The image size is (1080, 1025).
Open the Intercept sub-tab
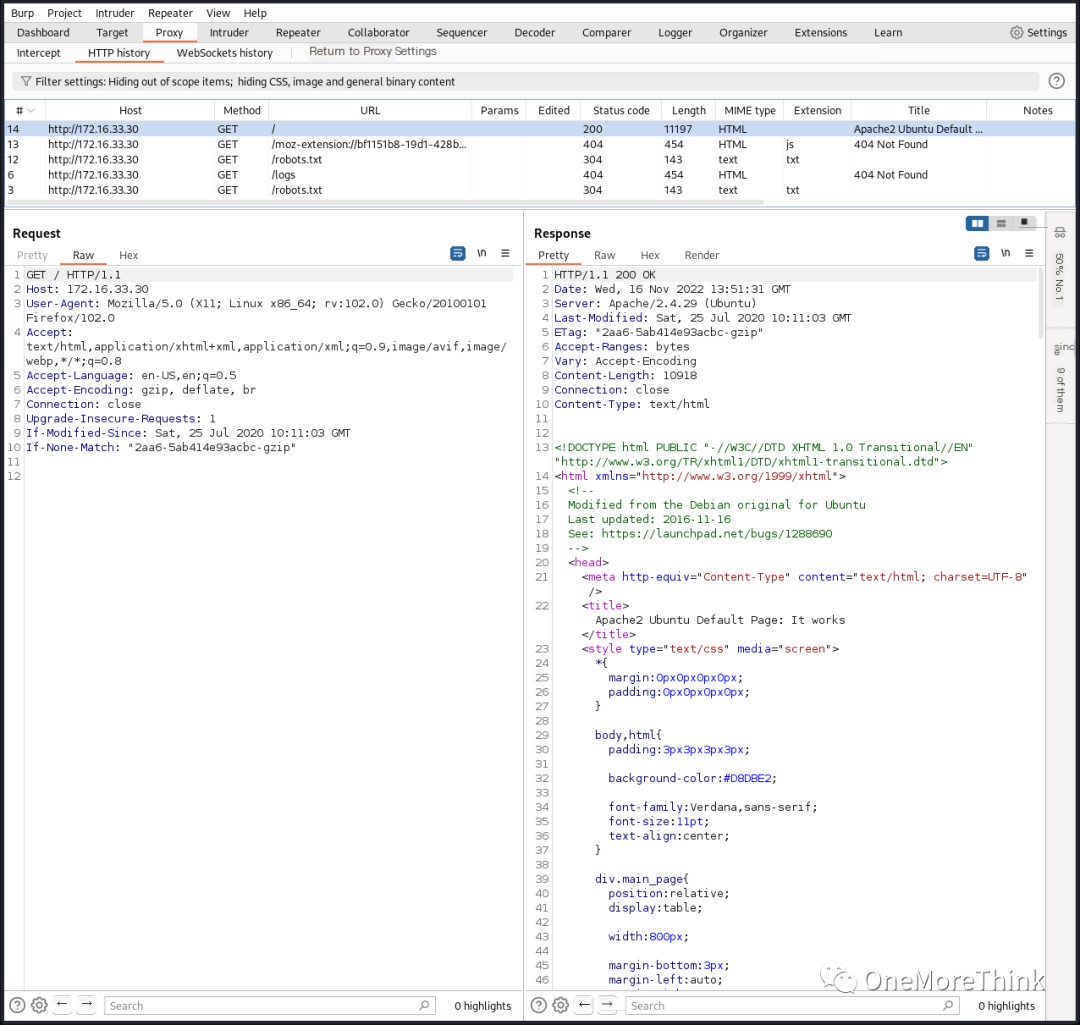click(x=39, y=52)
